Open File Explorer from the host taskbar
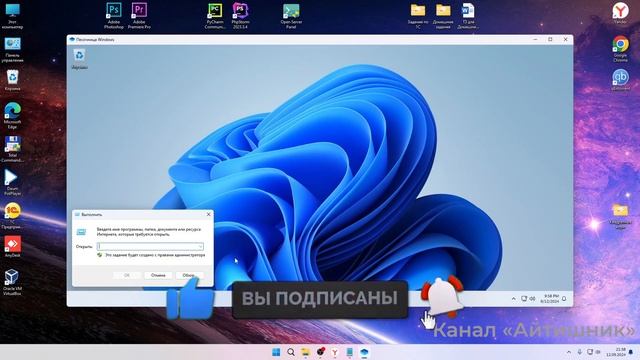 [x=305, y=352]
